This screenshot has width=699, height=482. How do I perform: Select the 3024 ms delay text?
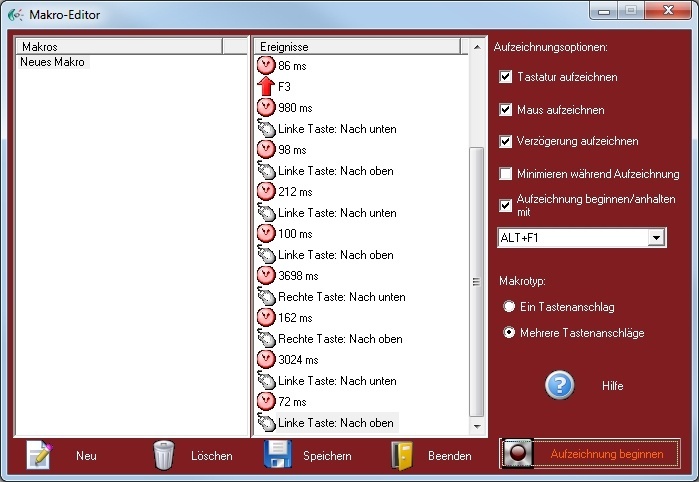298,359
